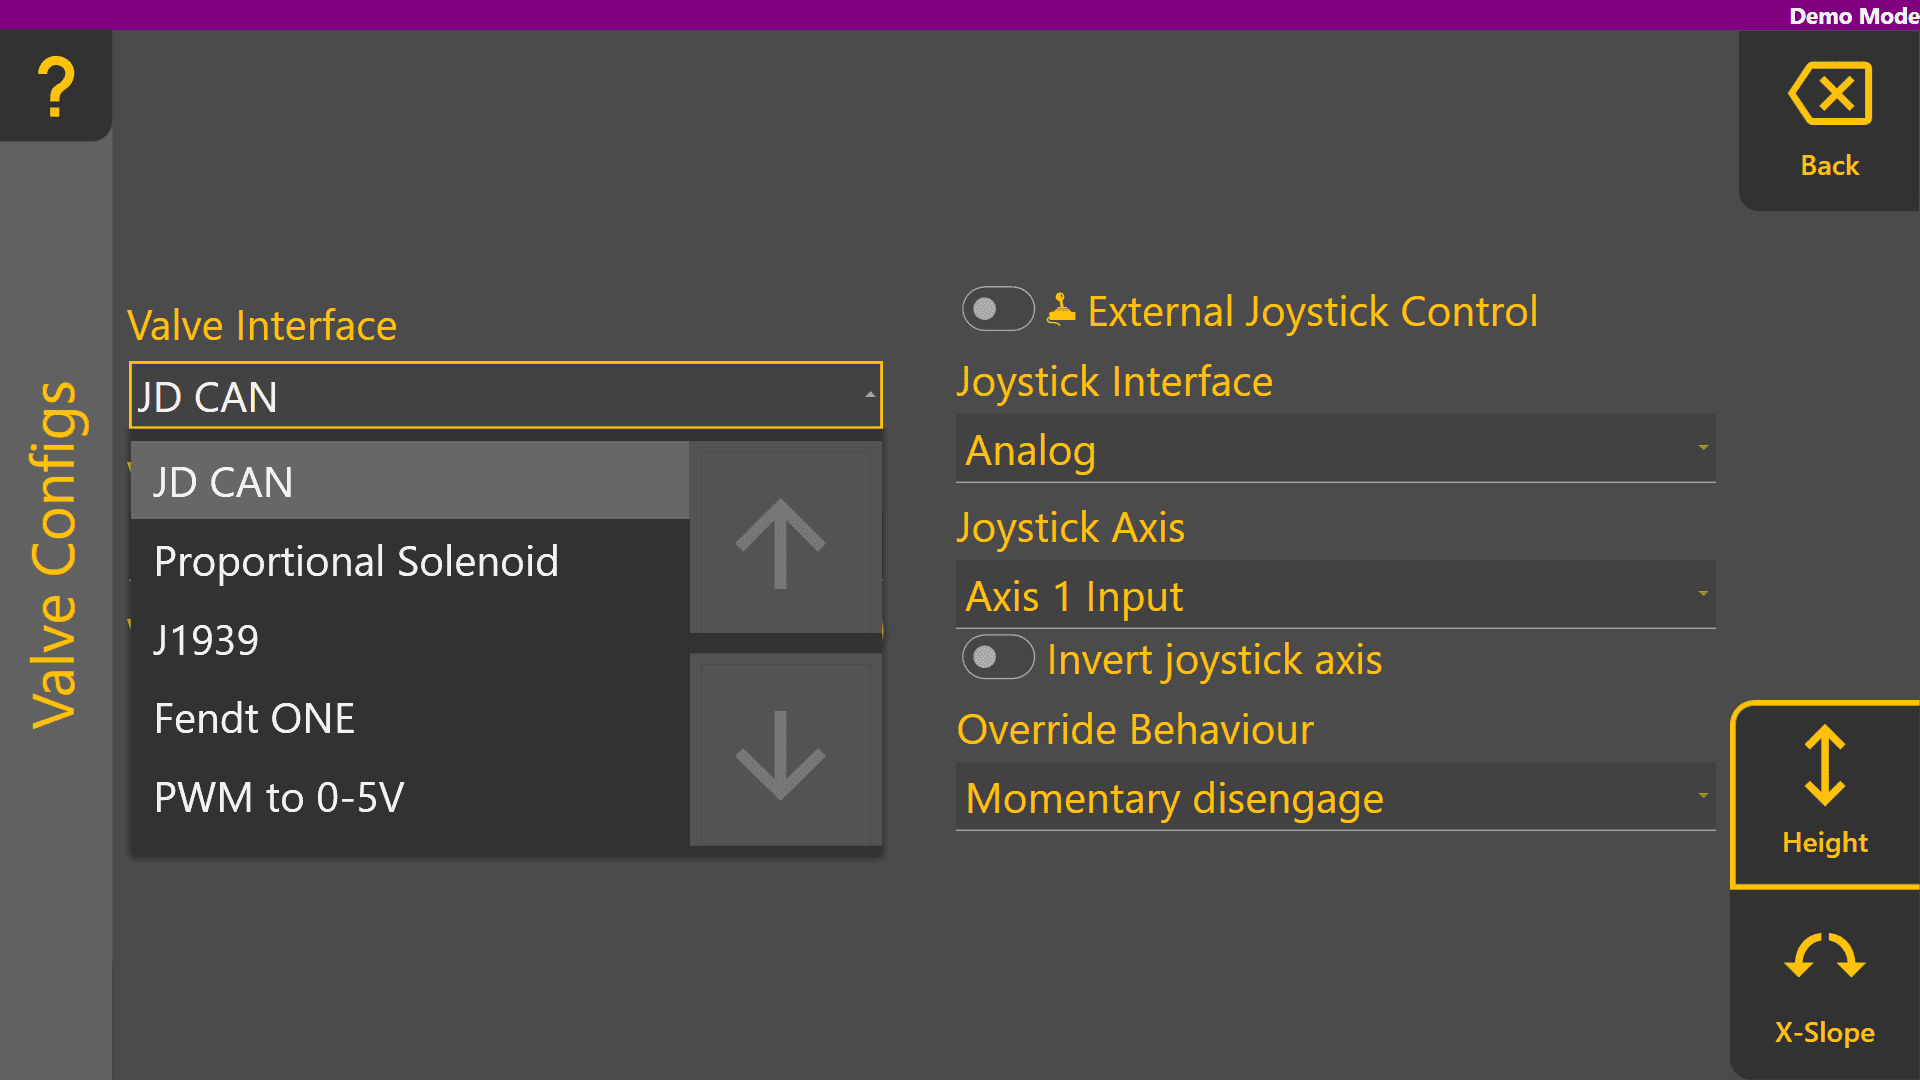Click the Height up-down arrow icon
Screen dimensions: 1920x1080
[1824, 766]
